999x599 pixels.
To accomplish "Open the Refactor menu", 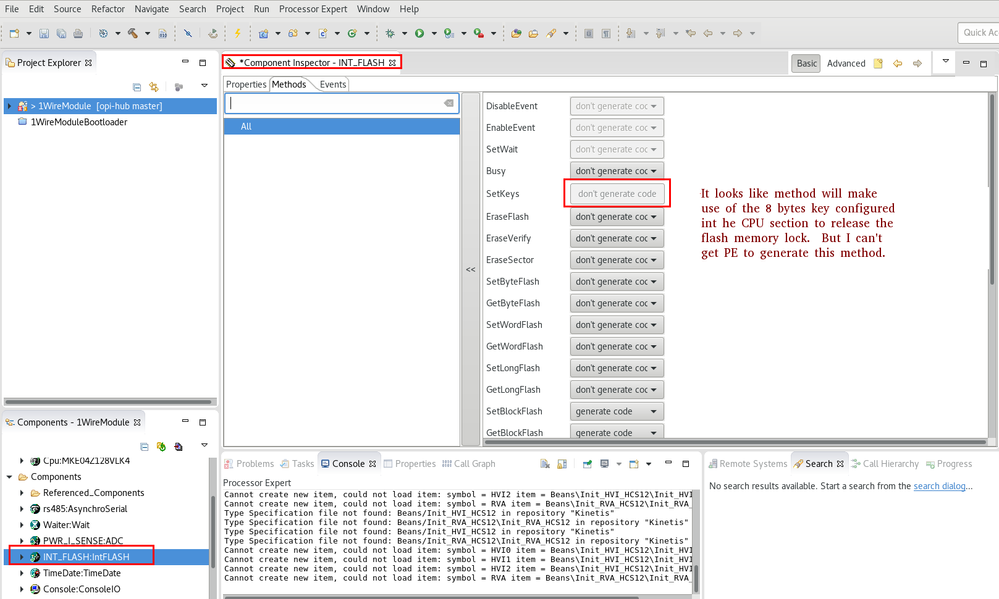I will coord(108,9).
